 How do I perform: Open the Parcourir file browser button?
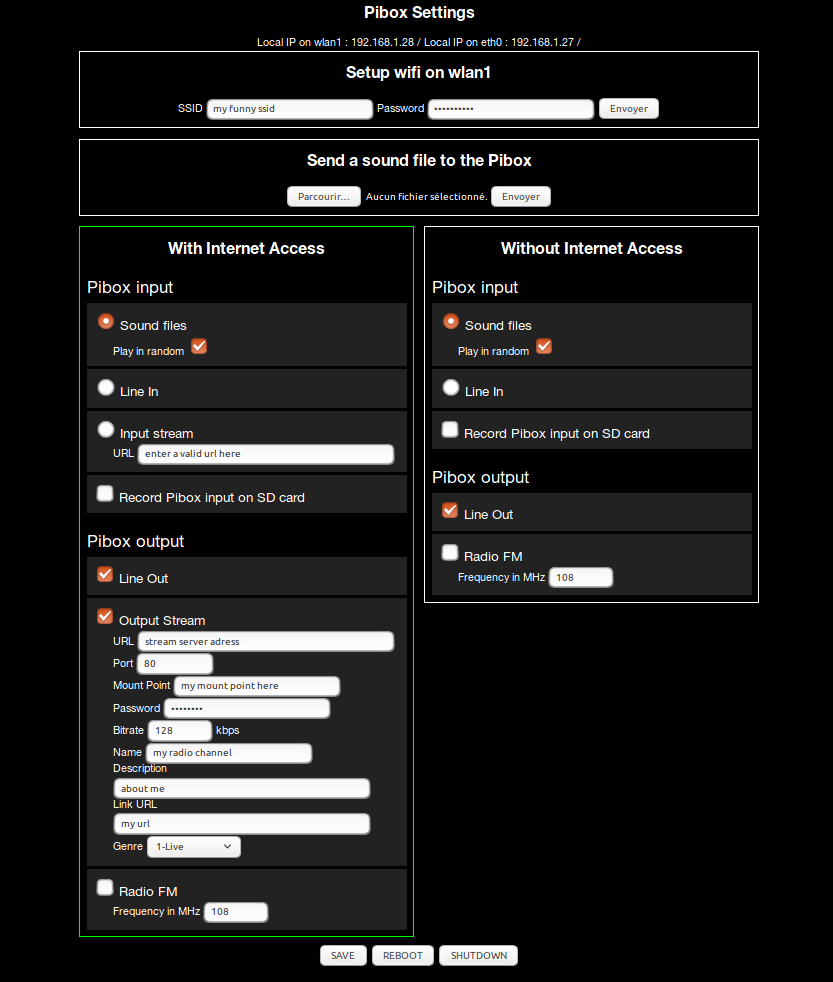[x=323, y=197]
